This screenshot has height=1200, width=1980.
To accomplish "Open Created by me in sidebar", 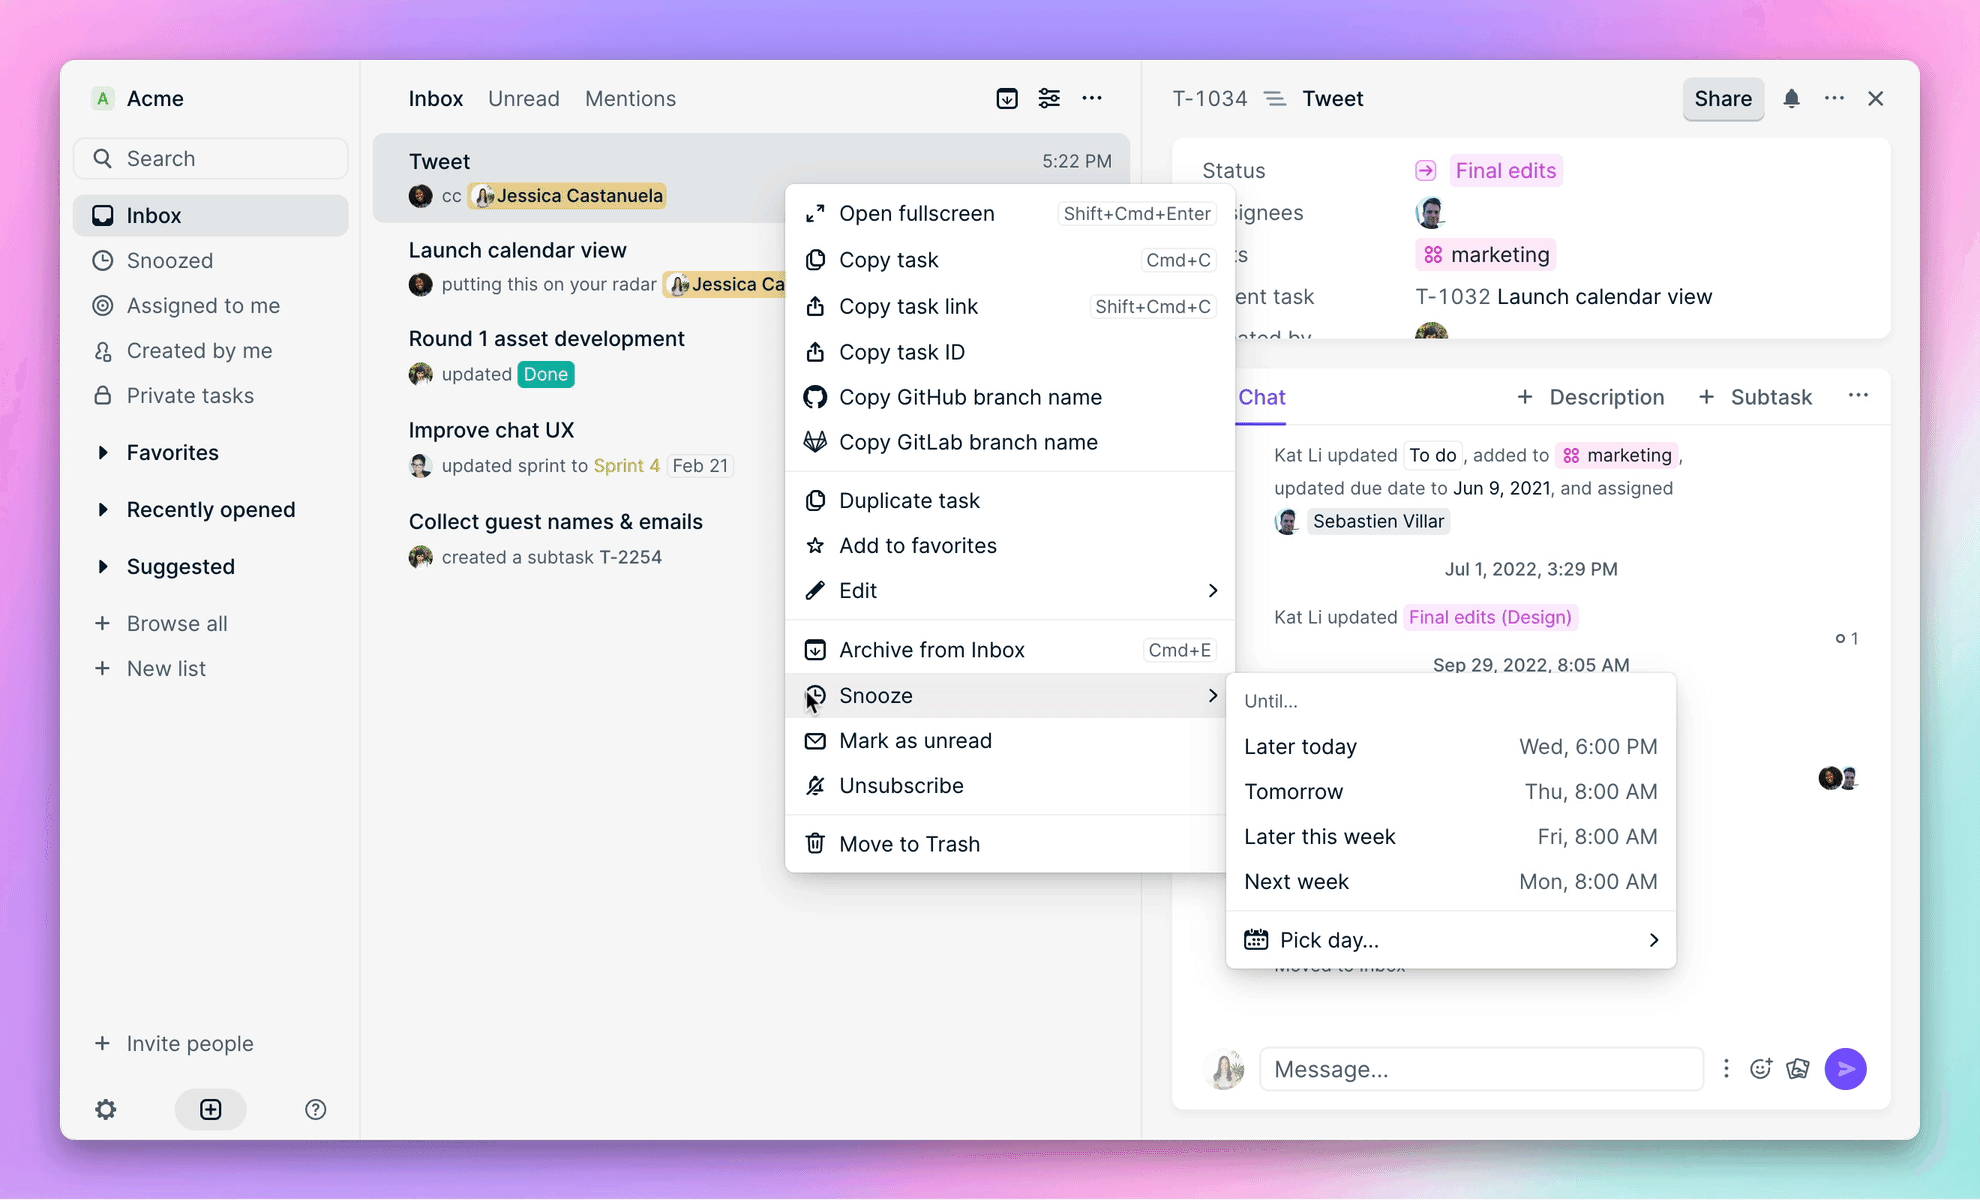I will [x=211, y=350].
